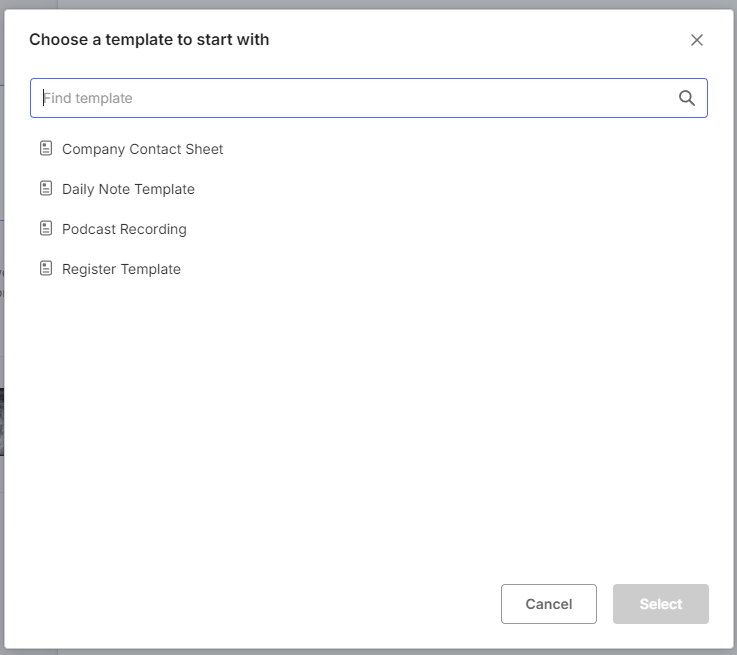This screenshot has height=655, width=737.
Task: Close the template chooser with the X
Action: point(697,40)
